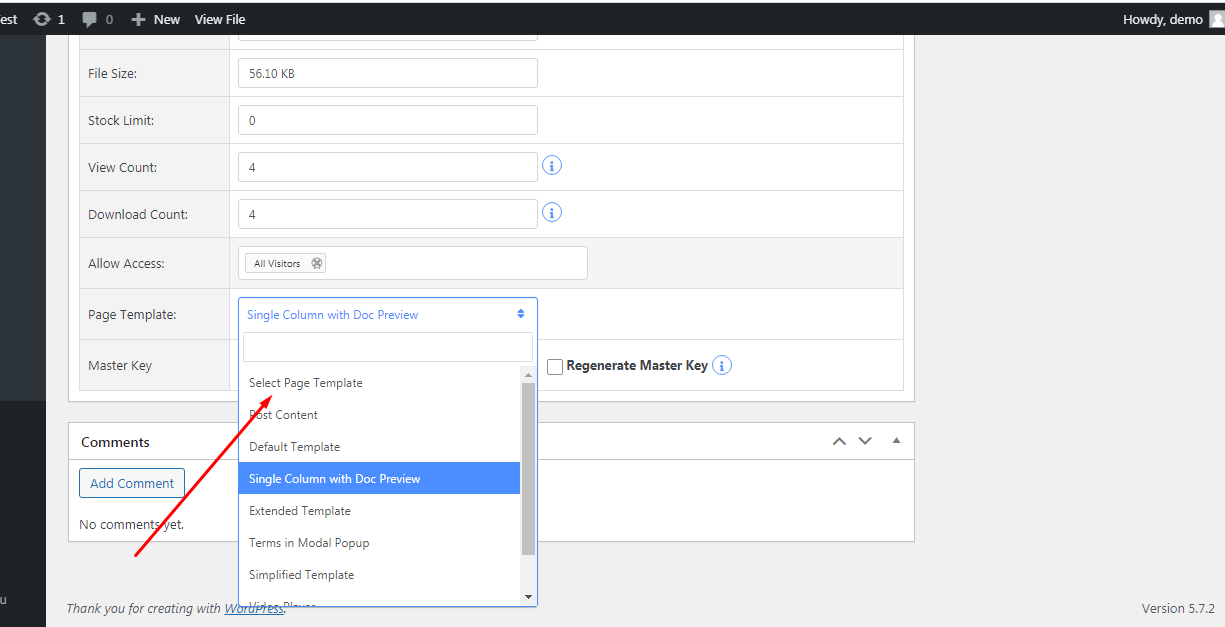The image size is (1225, 627).
Task: Remove the All Visitors access tag
Action: click(x=317, y=263)
